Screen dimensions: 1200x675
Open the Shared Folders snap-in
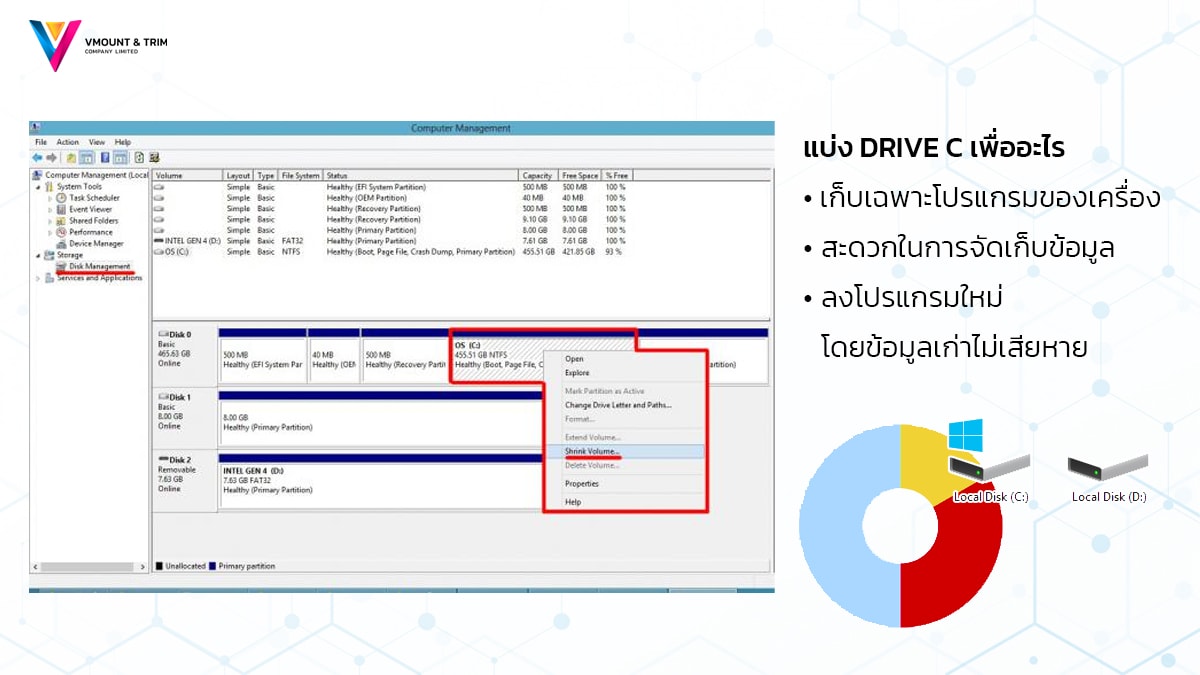tap(61, 221)
